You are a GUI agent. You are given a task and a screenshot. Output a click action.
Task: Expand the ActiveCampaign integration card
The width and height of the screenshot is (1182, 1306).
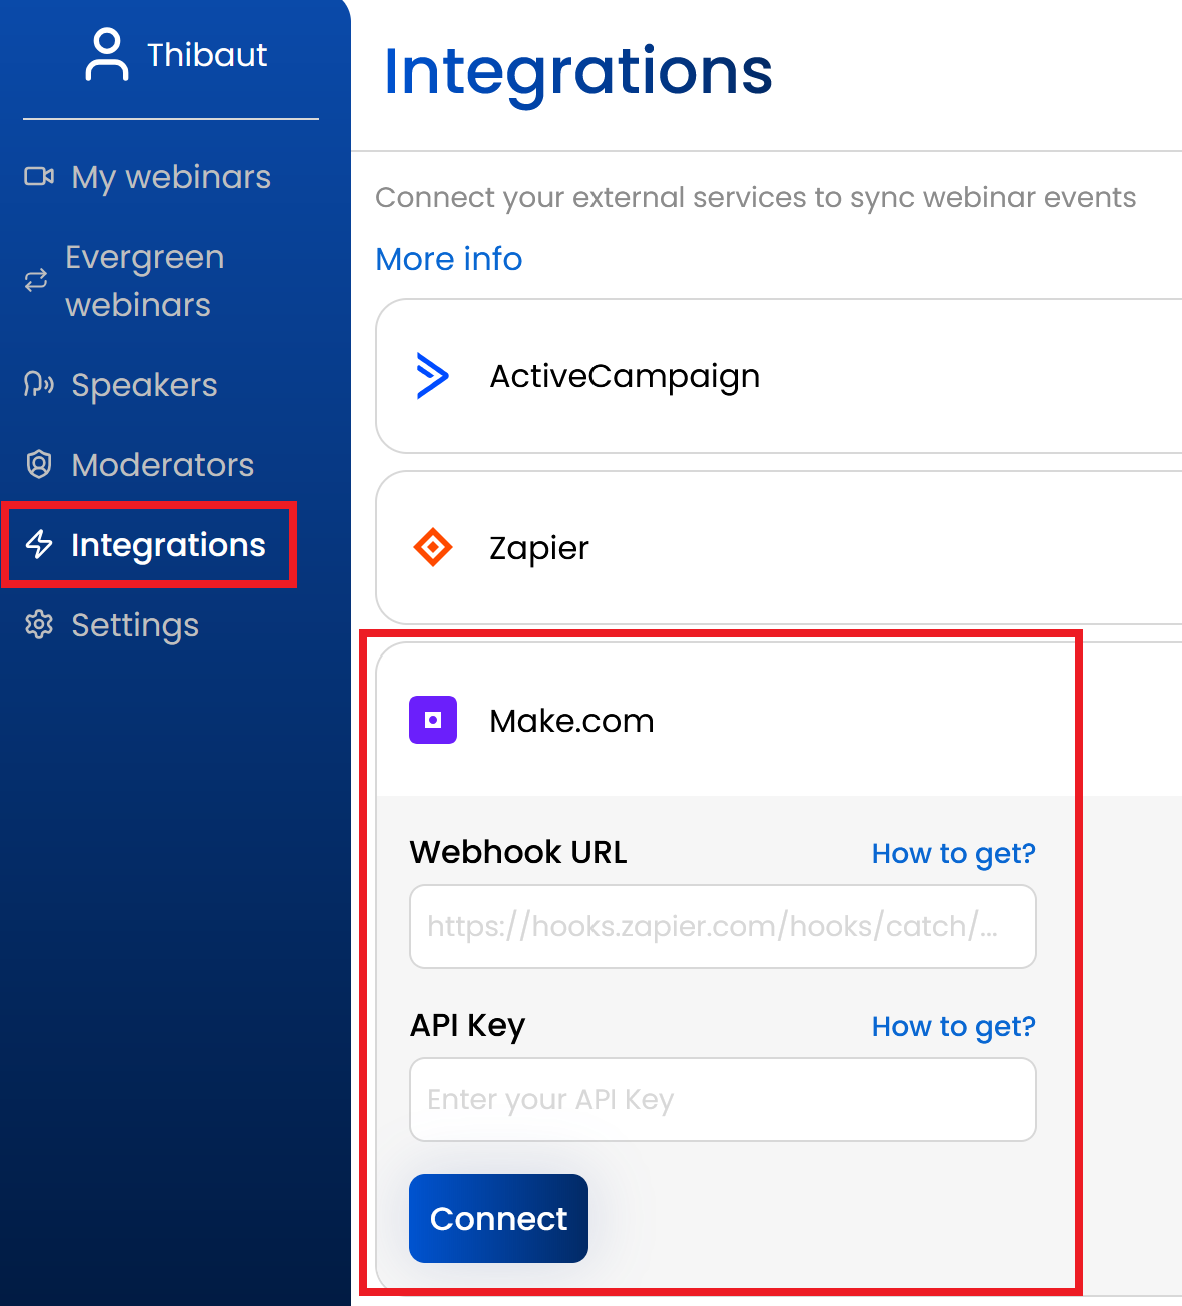(779, 376)
